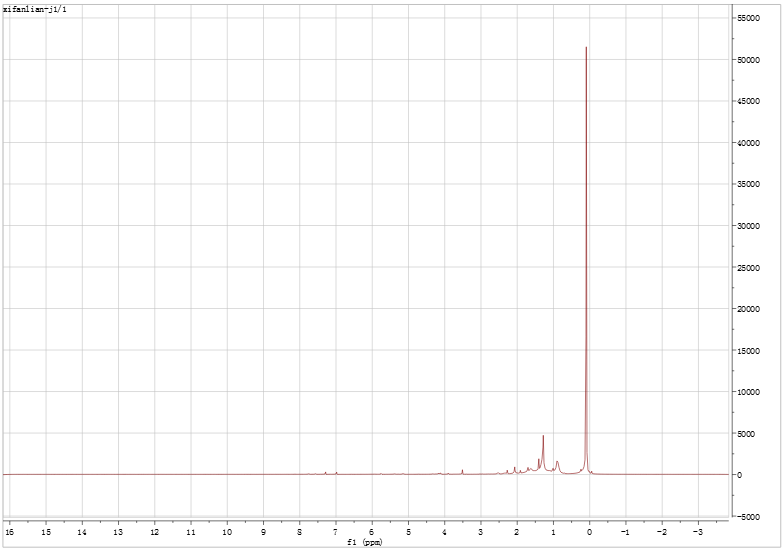784x550 pixels.
Task: Click the medium peak near 1.3 ppm
Action: point(543,452)
